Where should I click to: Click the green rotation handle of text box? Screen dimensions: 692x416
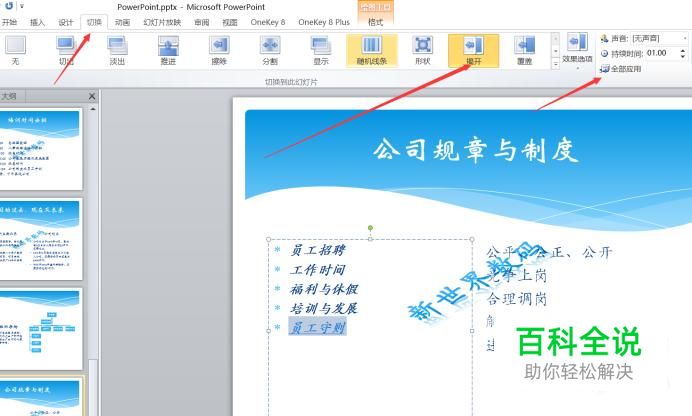(x=370, y=228)
